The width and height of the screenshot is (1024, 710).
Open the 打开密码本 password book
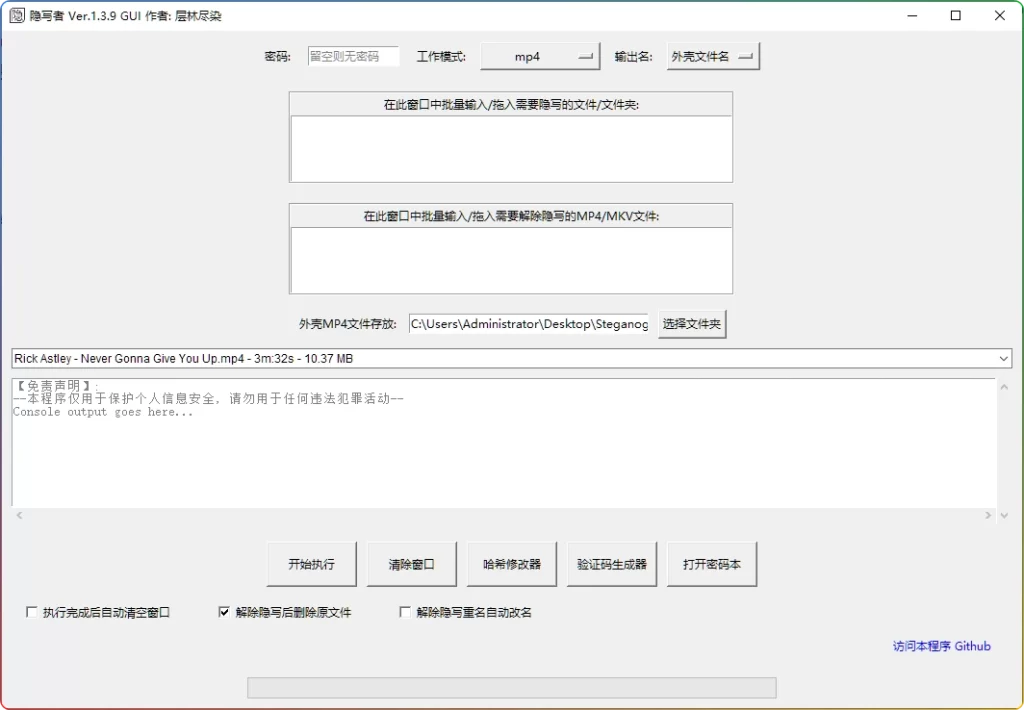pos(711,563)
